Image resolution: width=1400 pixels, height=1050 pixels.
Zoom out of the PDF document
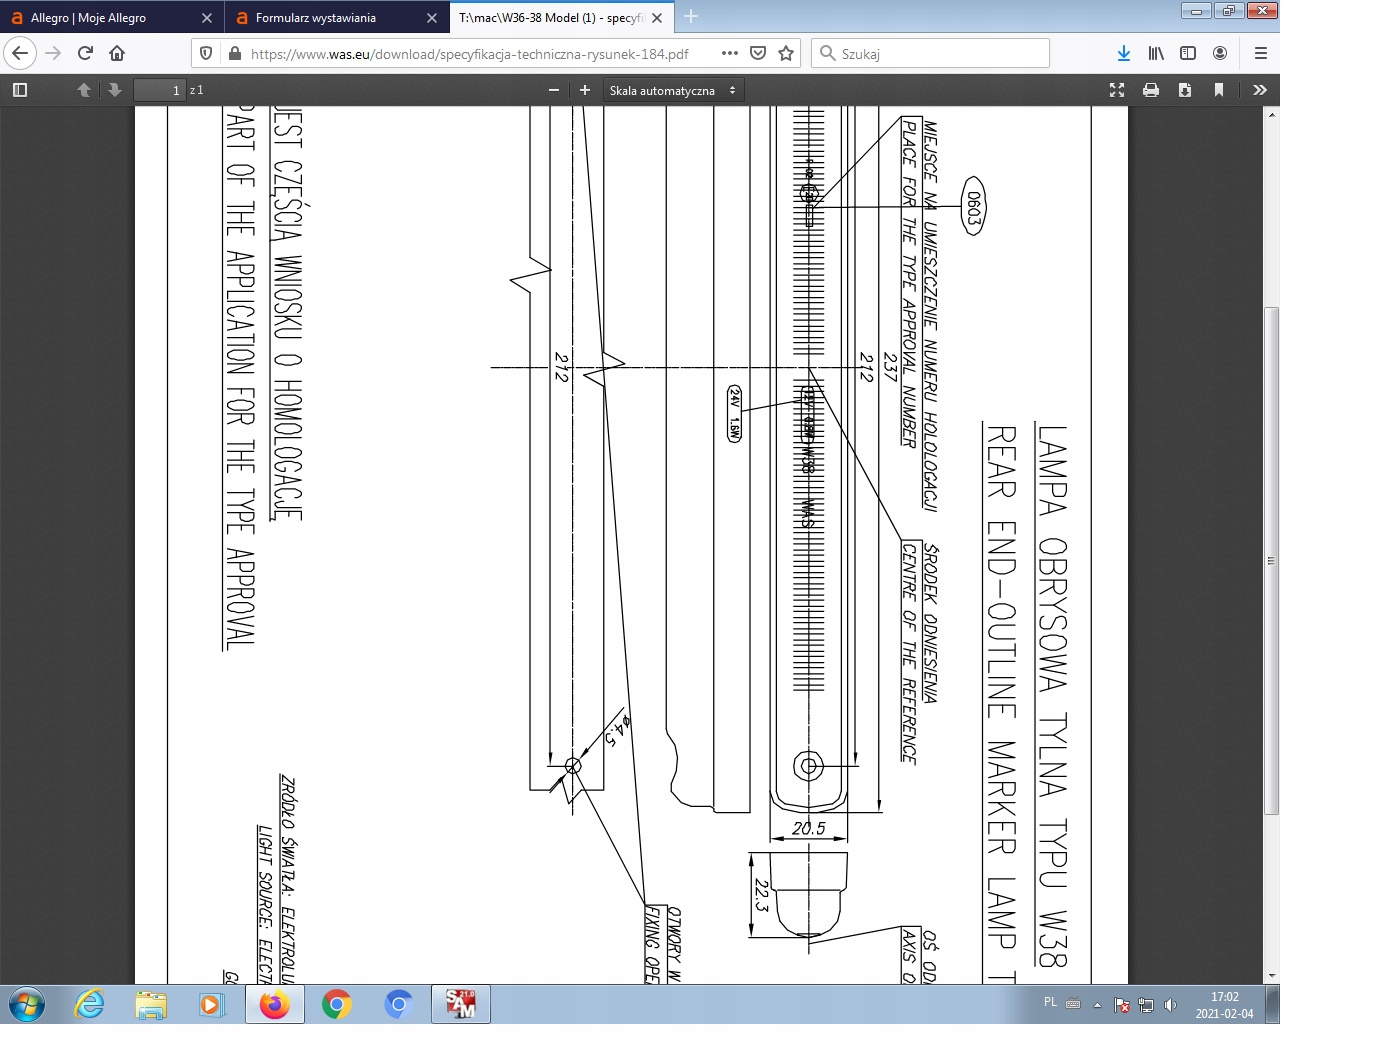(x=554, y=90)
